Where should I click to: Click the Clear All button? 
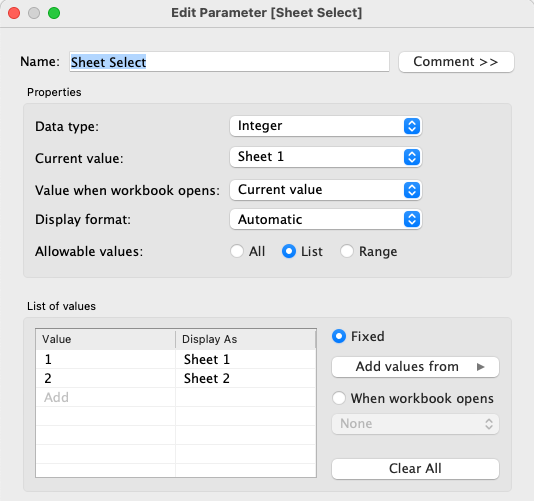(415, 469)
